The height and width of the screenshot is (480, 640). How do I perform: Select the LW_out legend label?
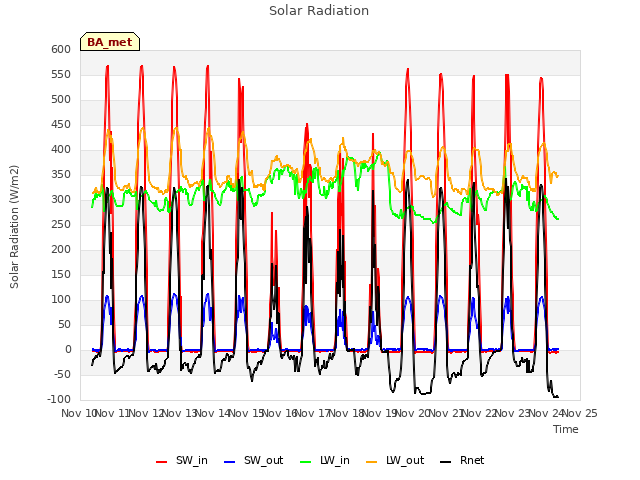tap(405, 460)
